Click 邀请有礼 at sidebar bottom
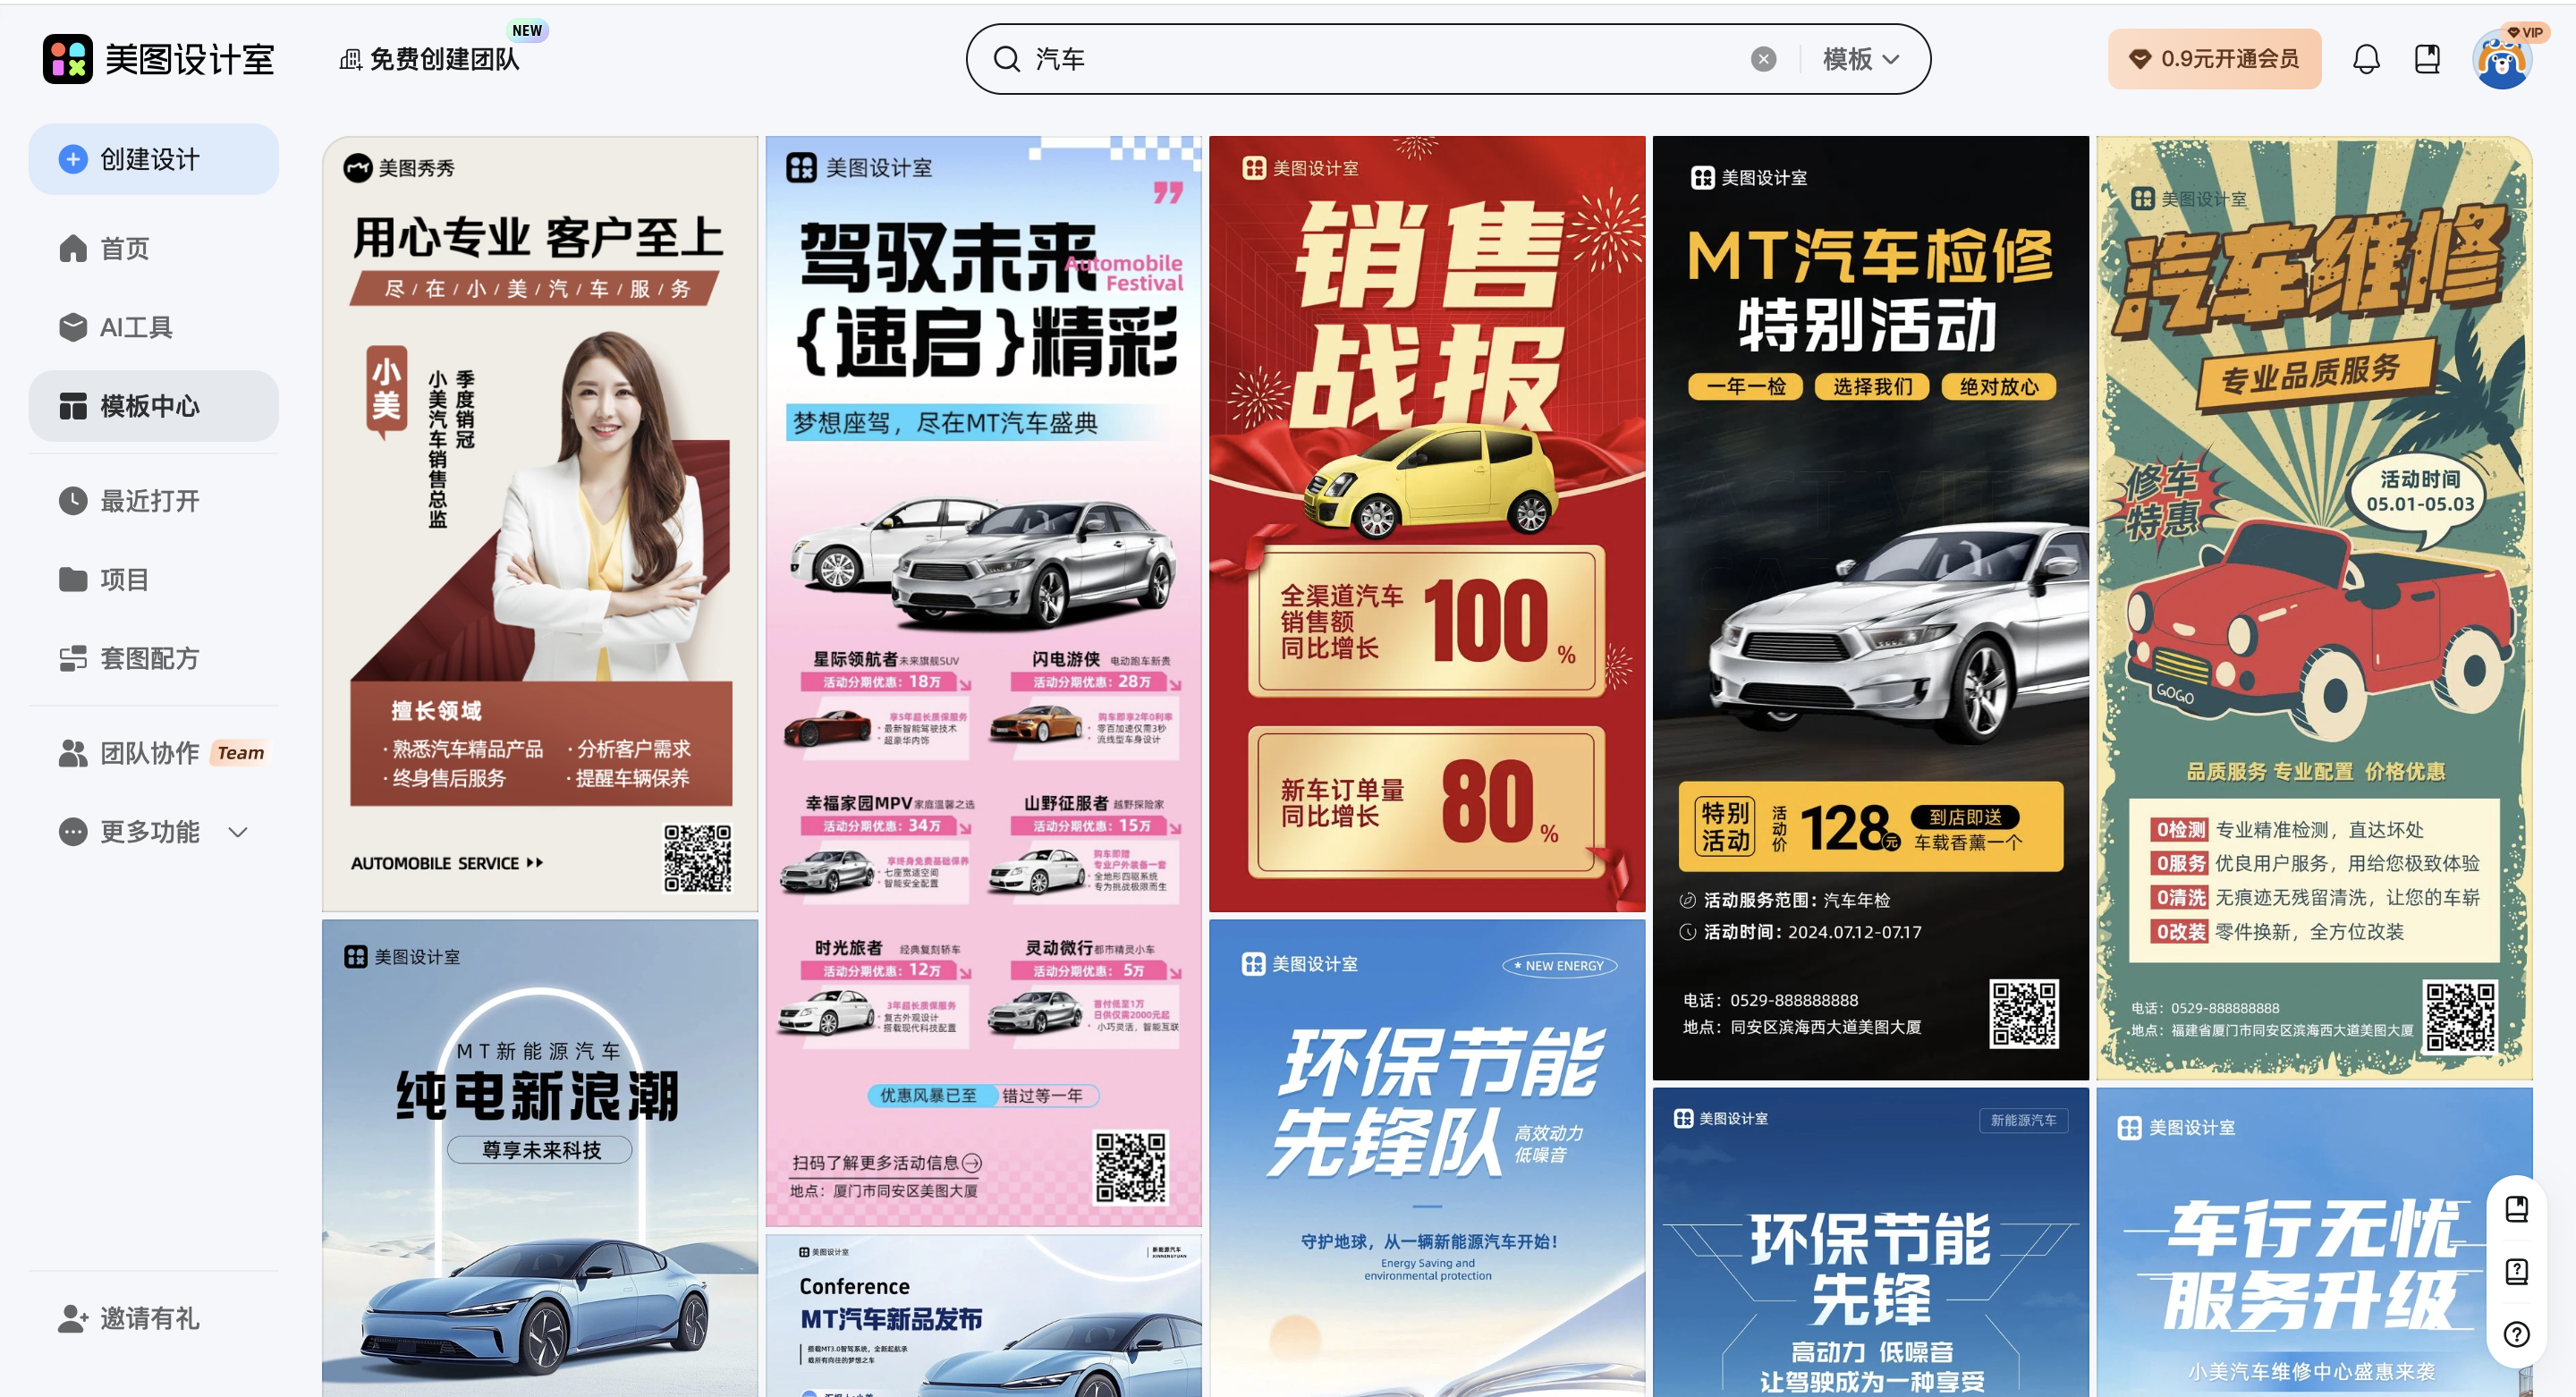This screenshot has height=1397, width=2576. point(149,1318)
